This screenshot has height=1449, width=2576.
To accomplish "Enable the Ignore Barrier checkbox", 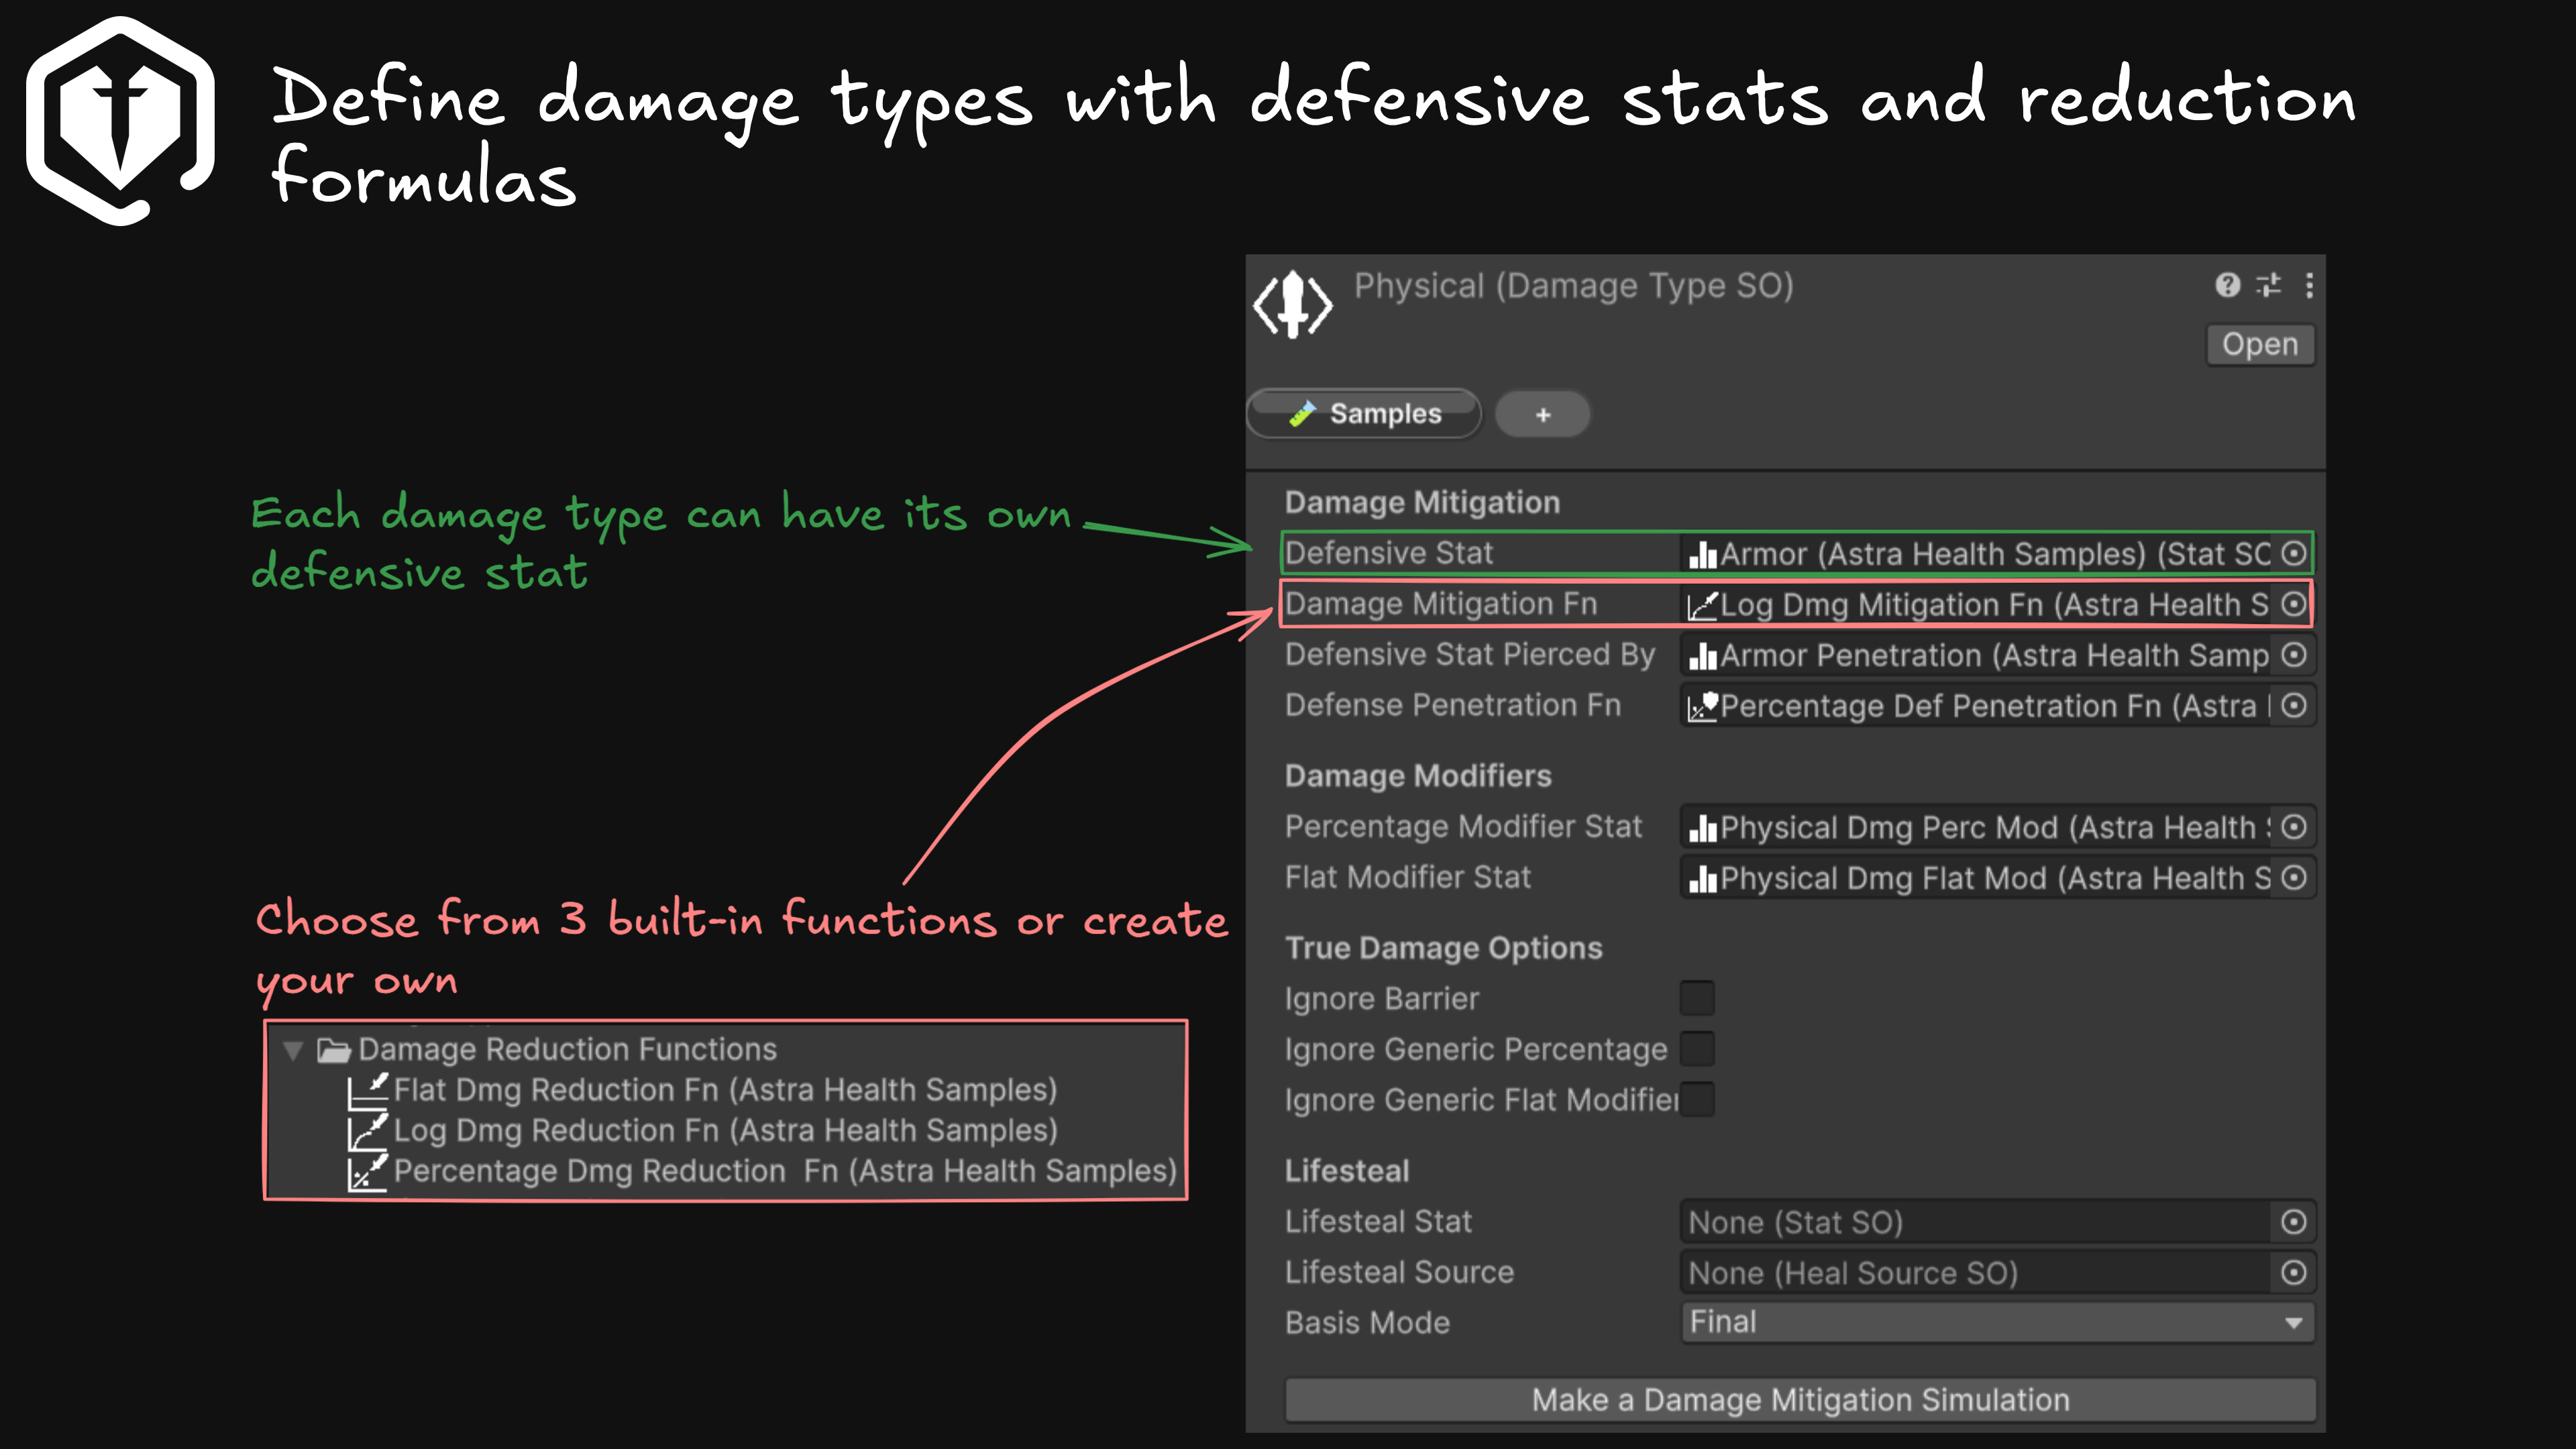I will coord(1697,998).
